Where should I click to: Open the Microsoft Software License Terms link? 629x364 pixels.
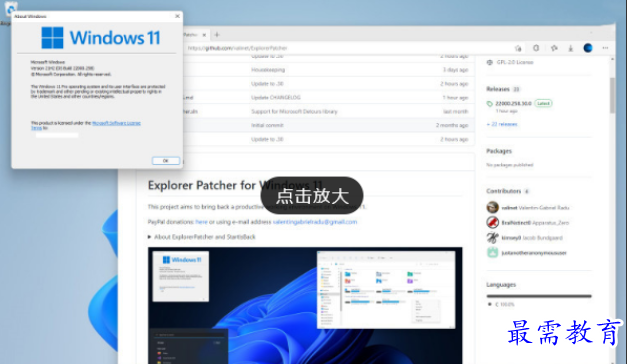(x=116, y=123)
